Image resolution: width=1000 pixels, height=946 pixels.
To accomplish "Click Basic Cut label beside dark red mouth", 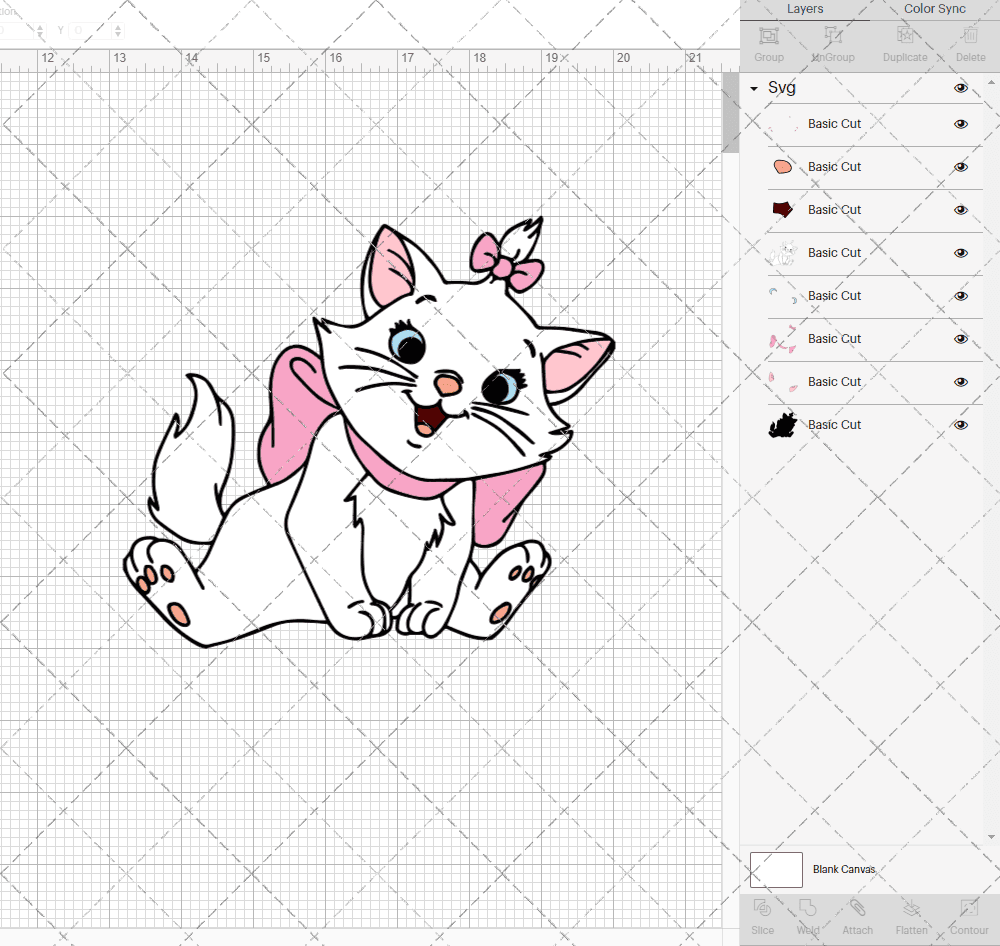I will [x=834, y=210].
